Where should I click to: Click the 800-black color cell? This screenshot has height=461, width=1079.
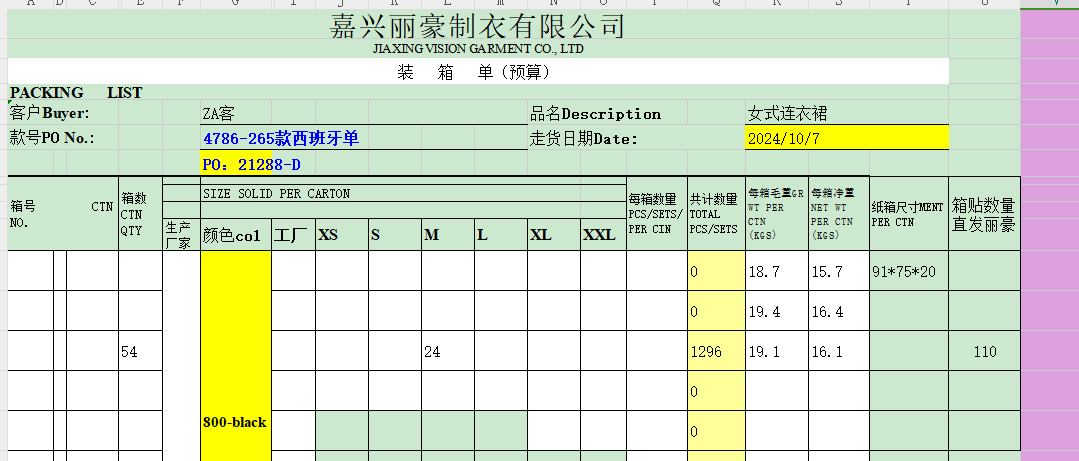pos(235,422)
